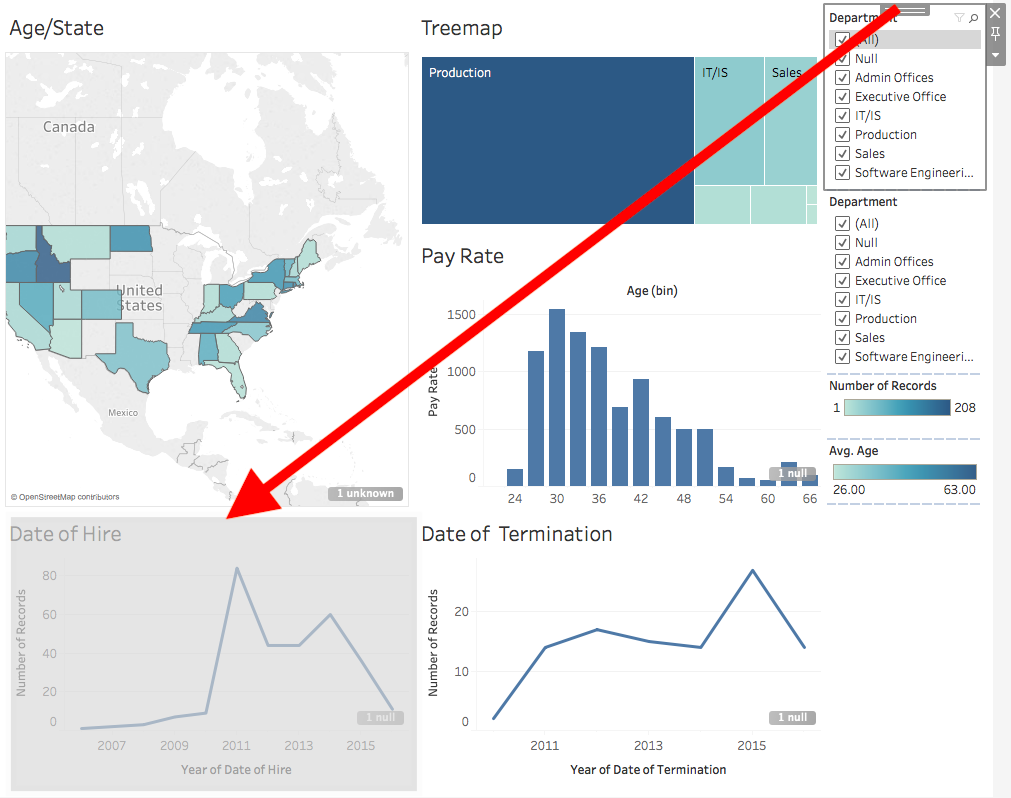Toggle Software Engineeri... in lower Department filter

coord(842,357)
